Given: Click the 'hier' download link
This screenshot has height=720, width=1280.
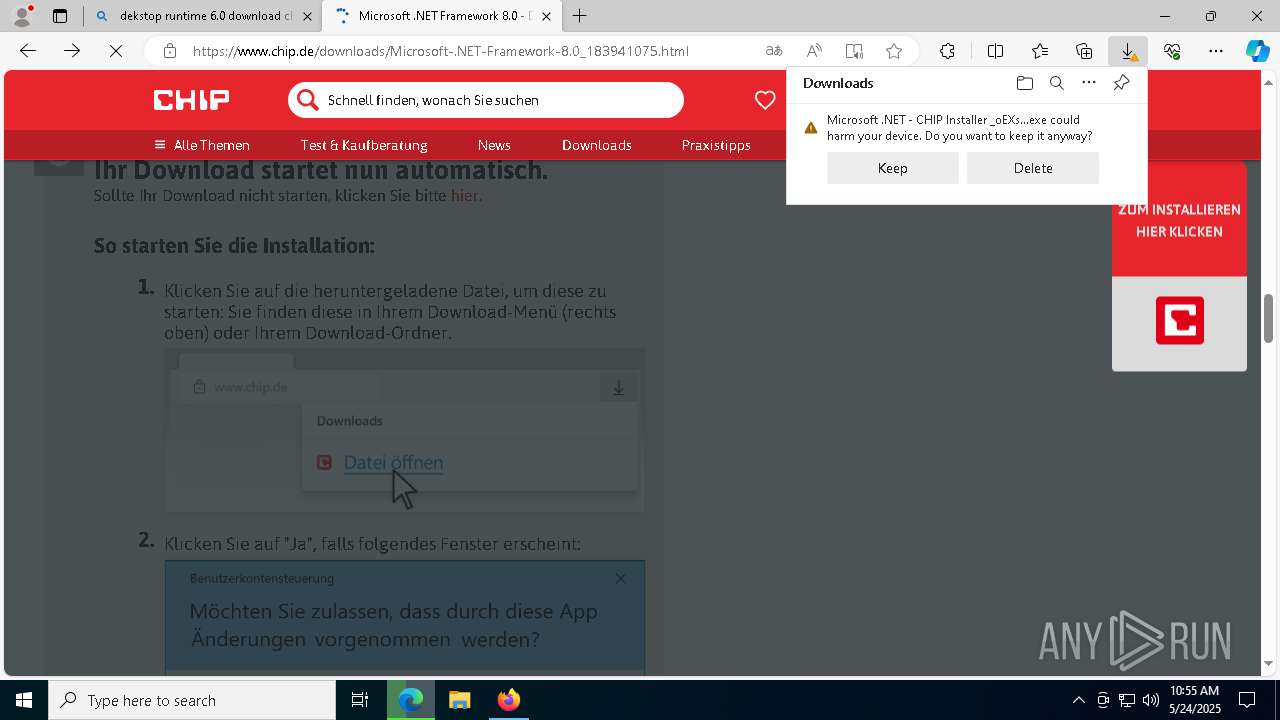Looking at the screenshot, I should 464,195.
